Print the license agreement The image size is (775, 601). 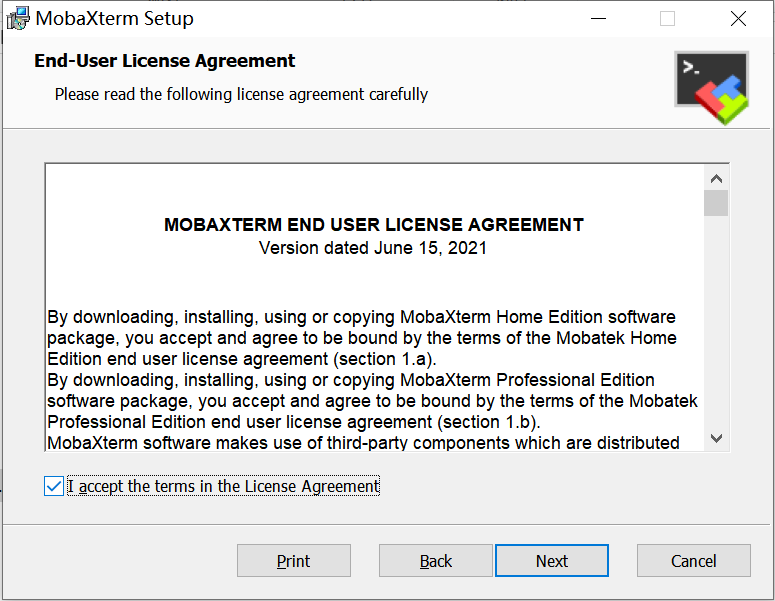click(x=294, y=561)
